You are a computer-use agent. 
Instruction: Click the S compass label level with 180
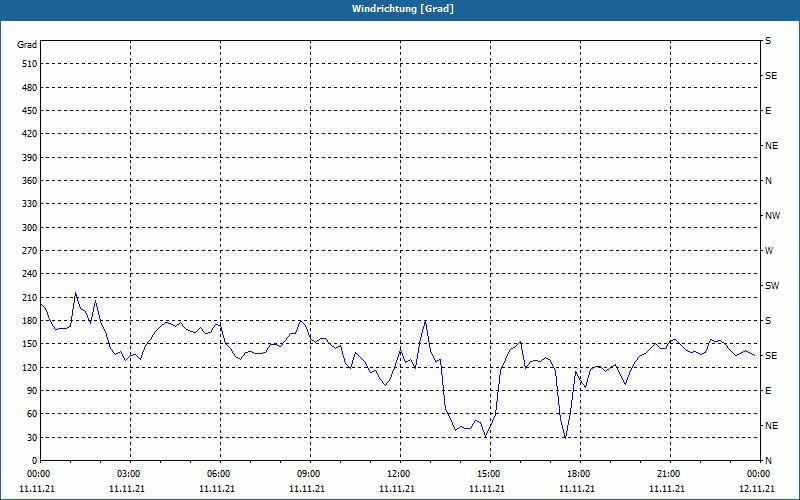pos(768,321)
